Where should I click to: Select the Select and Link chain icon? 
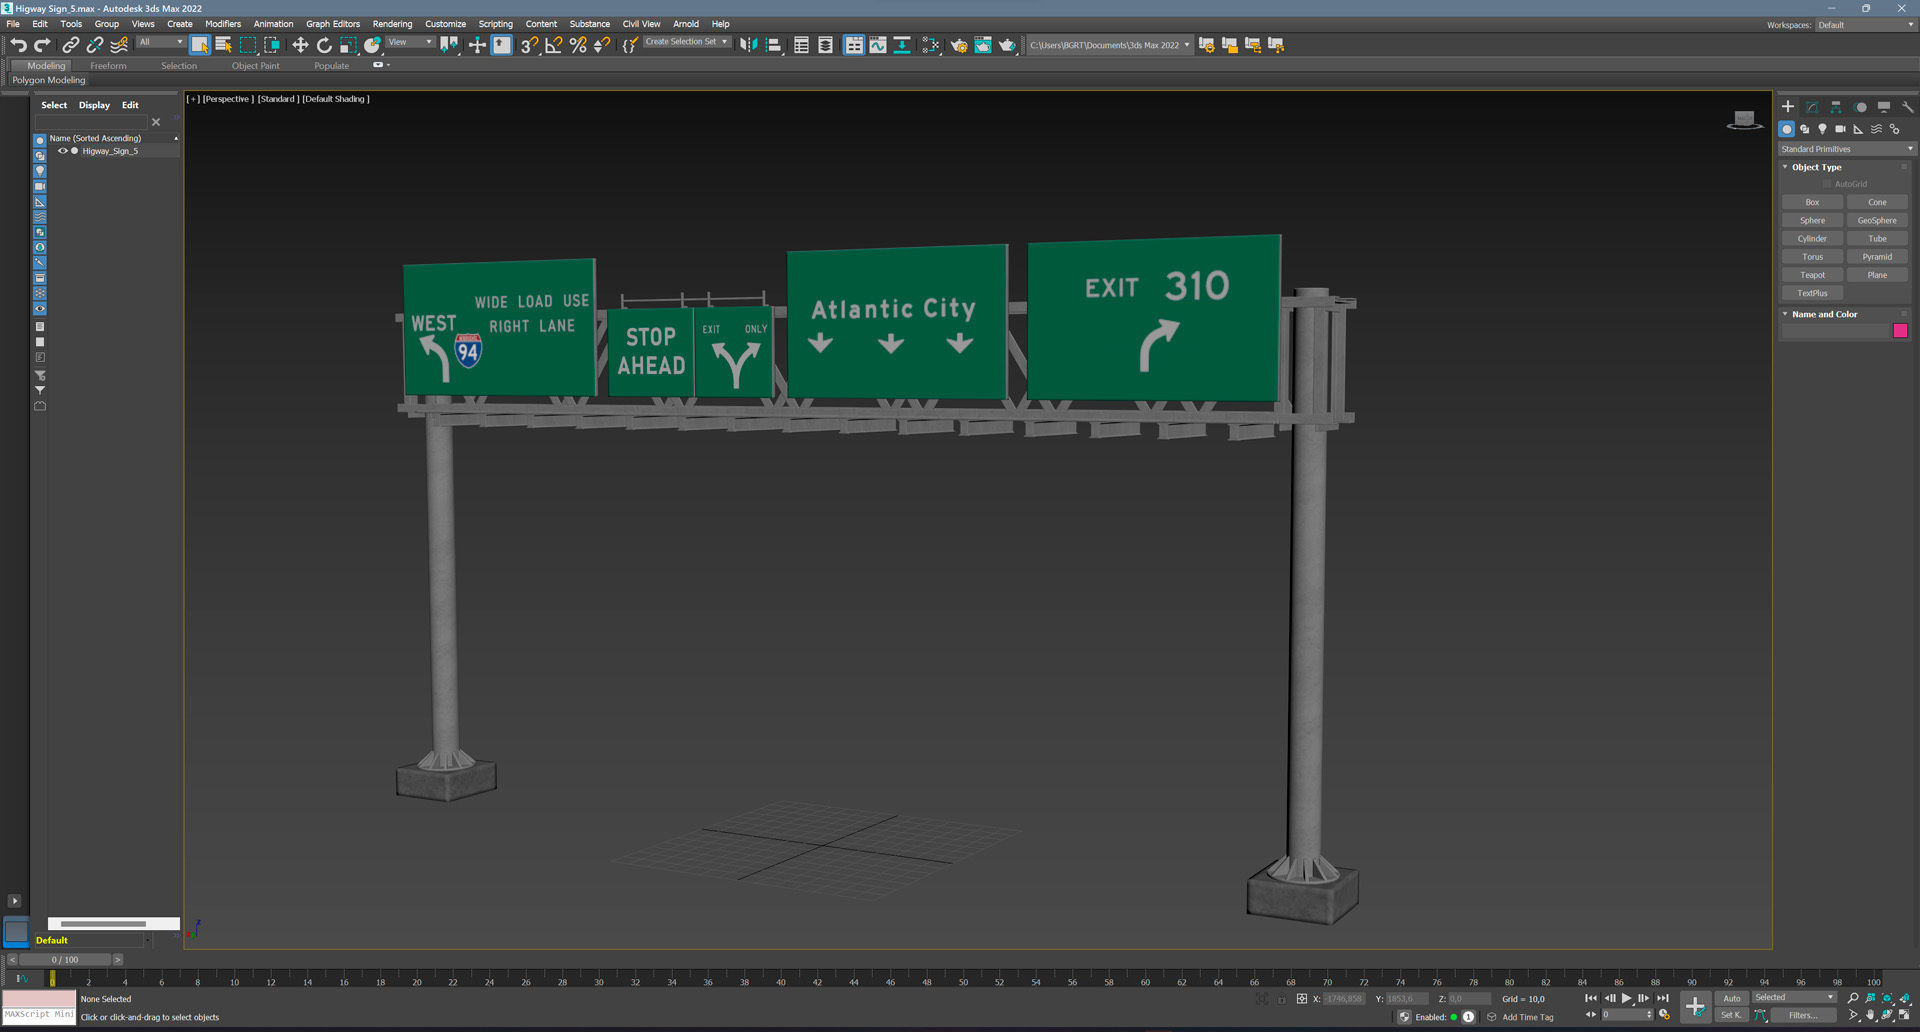(71, 45)
